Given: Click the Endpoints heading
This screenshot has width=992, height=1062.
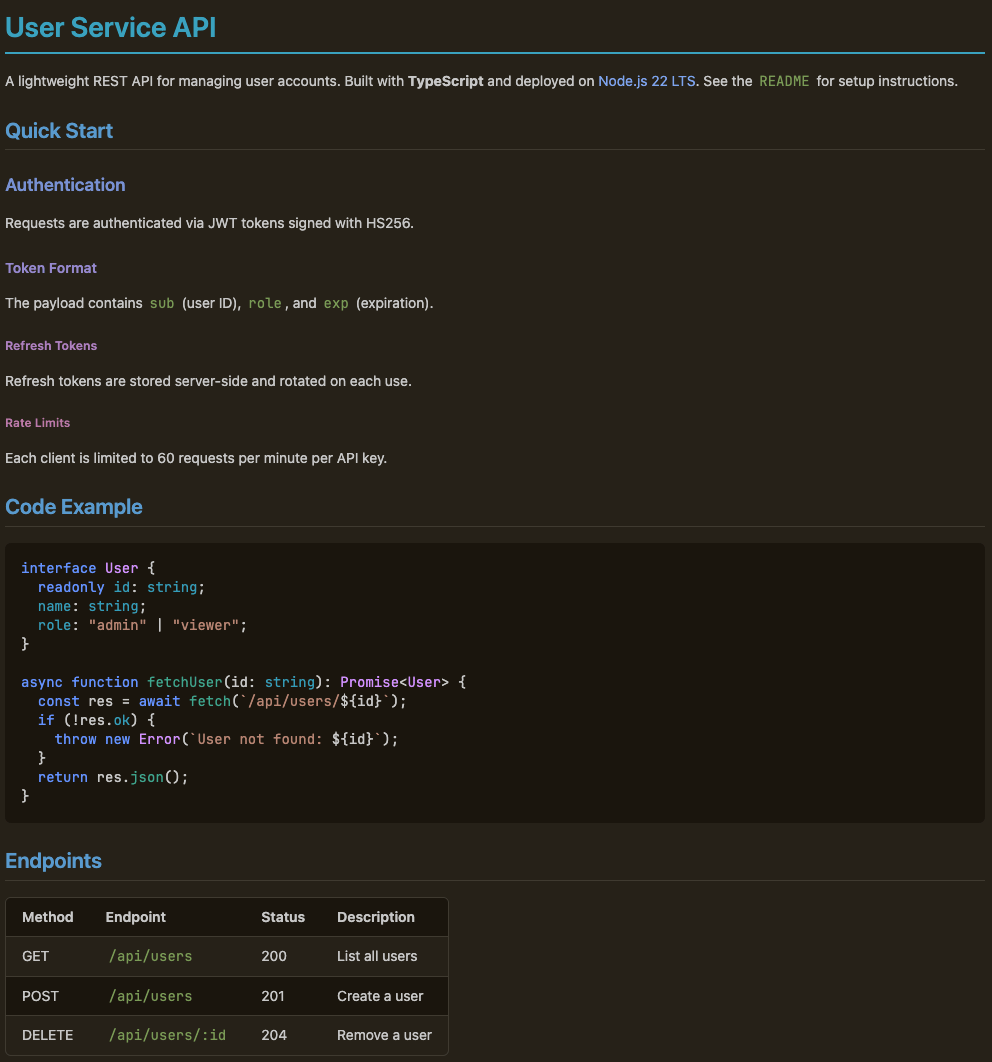Looking at the screenshot, I should click(x=53, y=861).
